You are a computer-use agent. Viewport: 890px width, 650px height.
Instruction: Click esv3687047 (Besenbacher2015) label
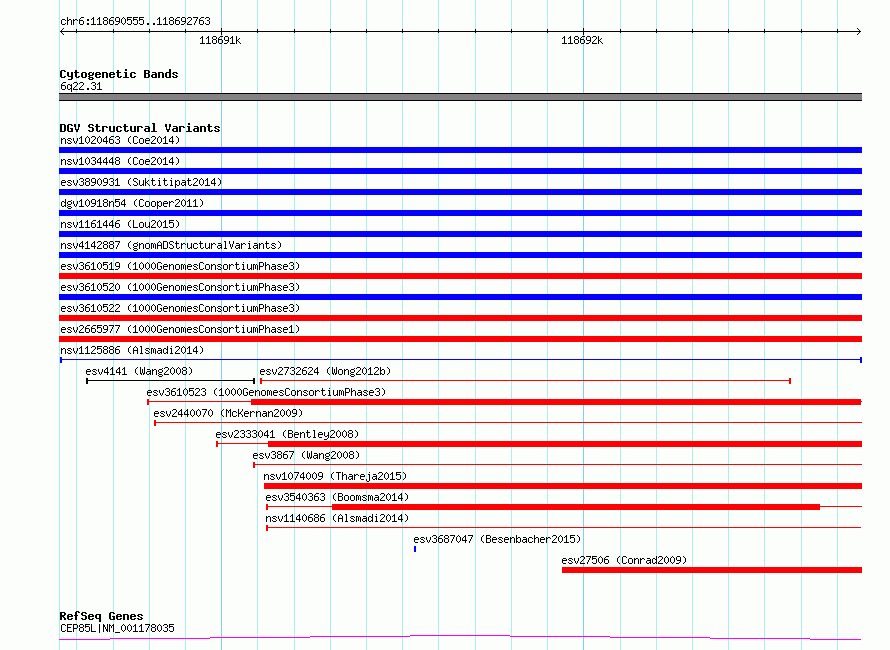click(497, 539)
